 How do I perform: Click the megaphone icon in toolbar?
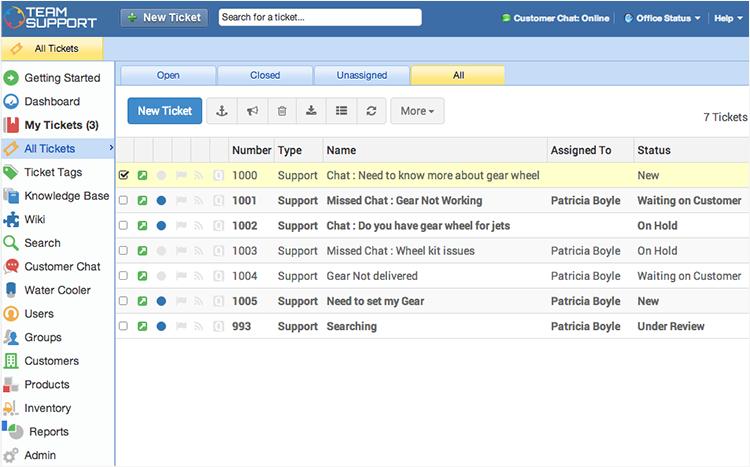pos(253,111)
